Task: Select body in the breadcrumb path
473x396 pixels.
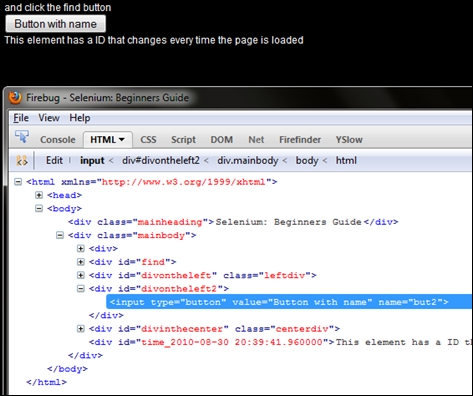Action: point(307,161)
